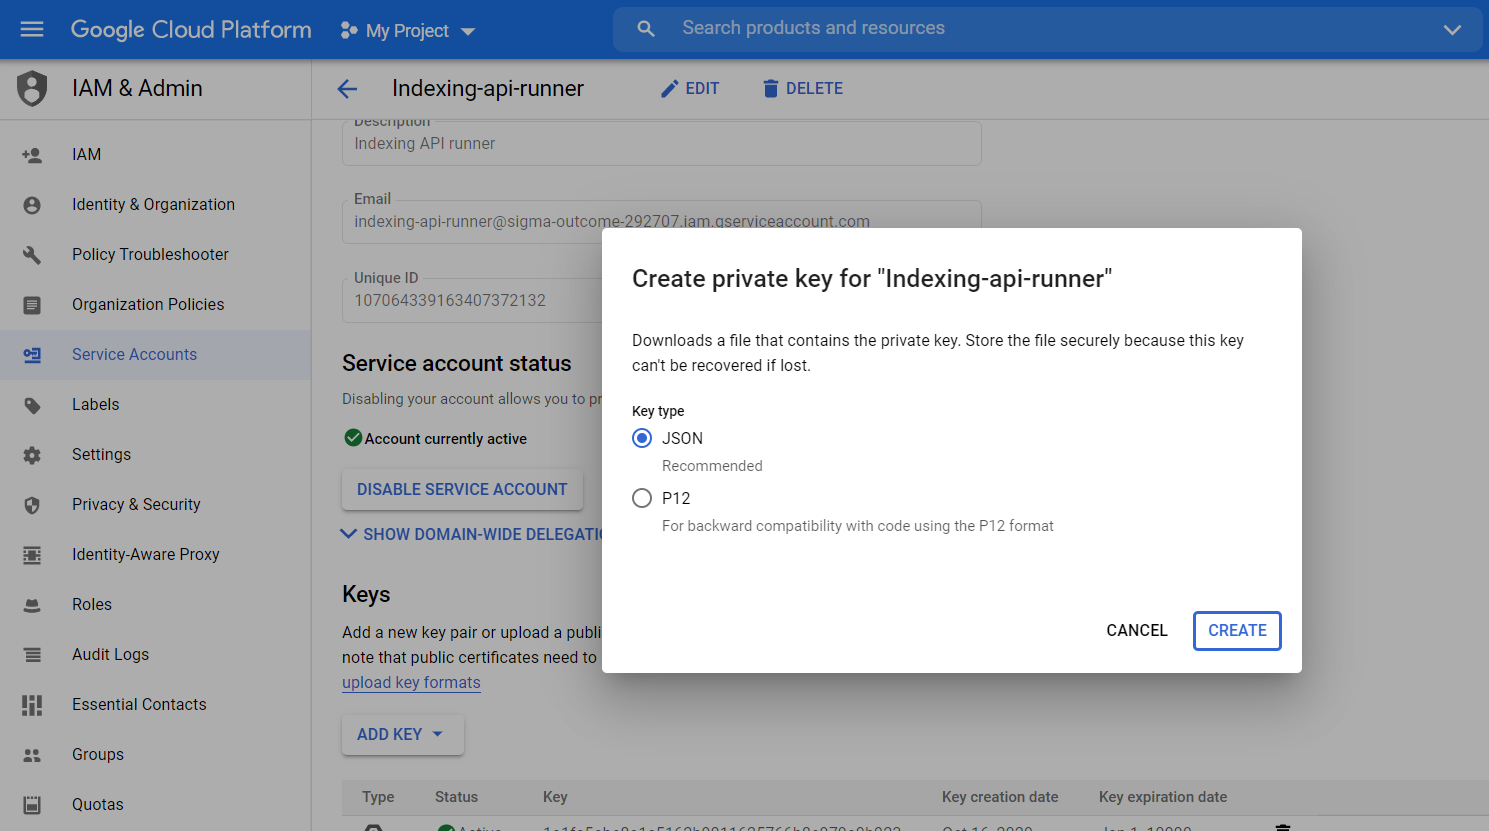Select the P12 key type radio button

click(642, 498)
